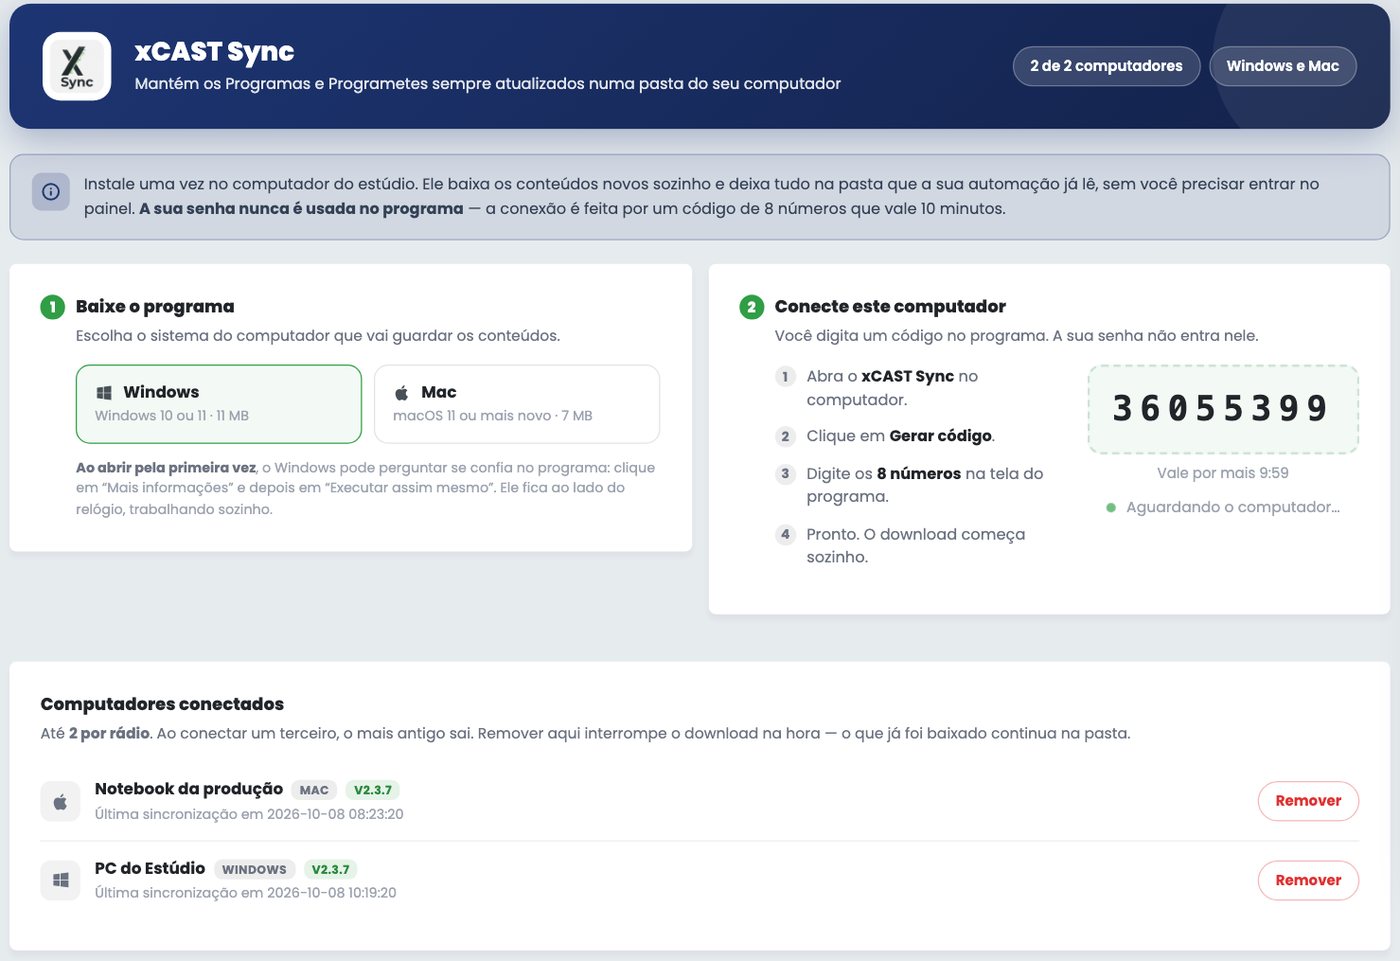The height and width of the screenshot is (961, 1400).
Task: Remove the PC do Estúdio computer
Action: pos(1308,880)
